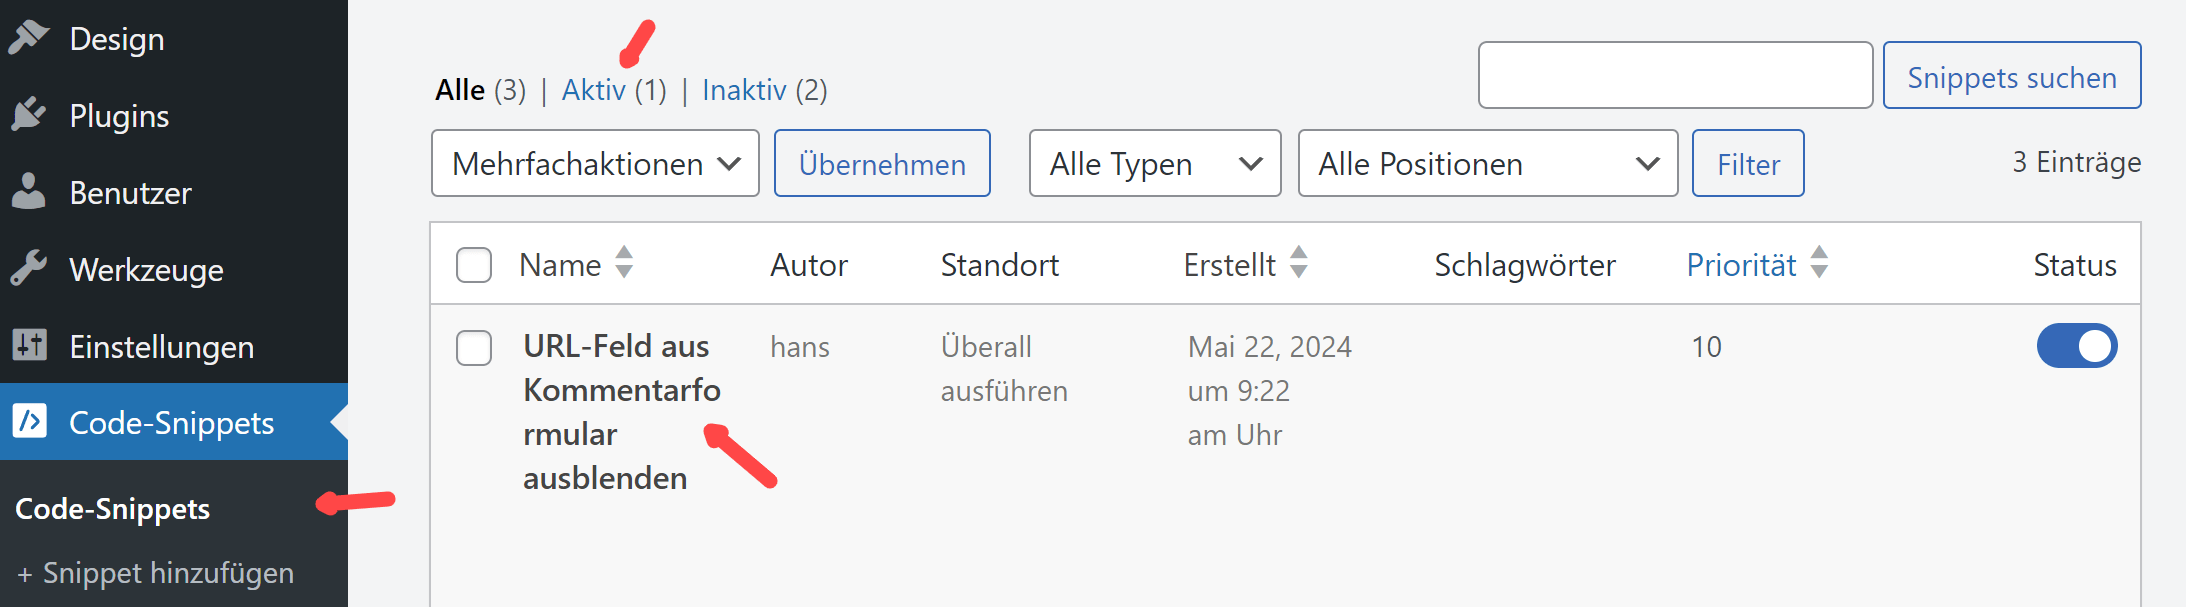Click the Design paintbrush icon

click(x=29, y=38)
